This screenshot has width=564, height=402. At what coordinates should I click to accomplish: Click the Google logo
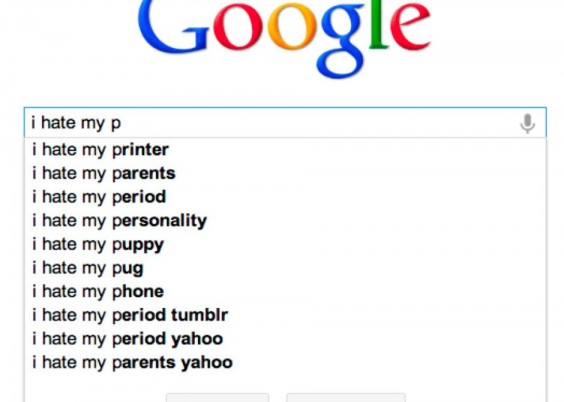[284, 38]
